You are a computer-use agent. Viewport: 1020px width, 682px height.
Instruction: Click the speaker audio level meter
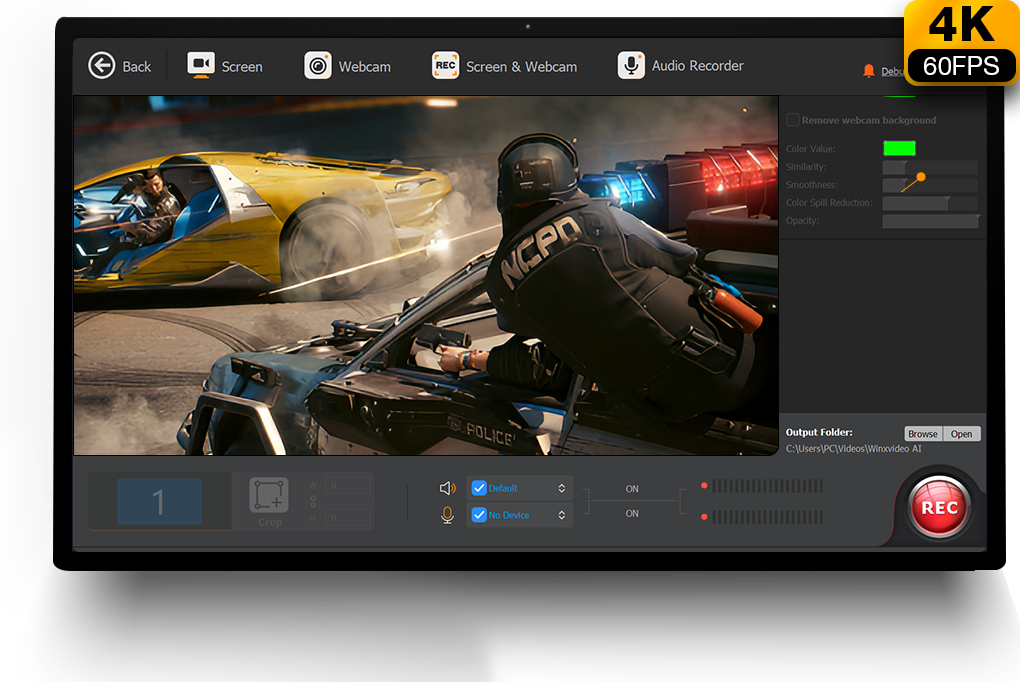click(x=767, y=486)
